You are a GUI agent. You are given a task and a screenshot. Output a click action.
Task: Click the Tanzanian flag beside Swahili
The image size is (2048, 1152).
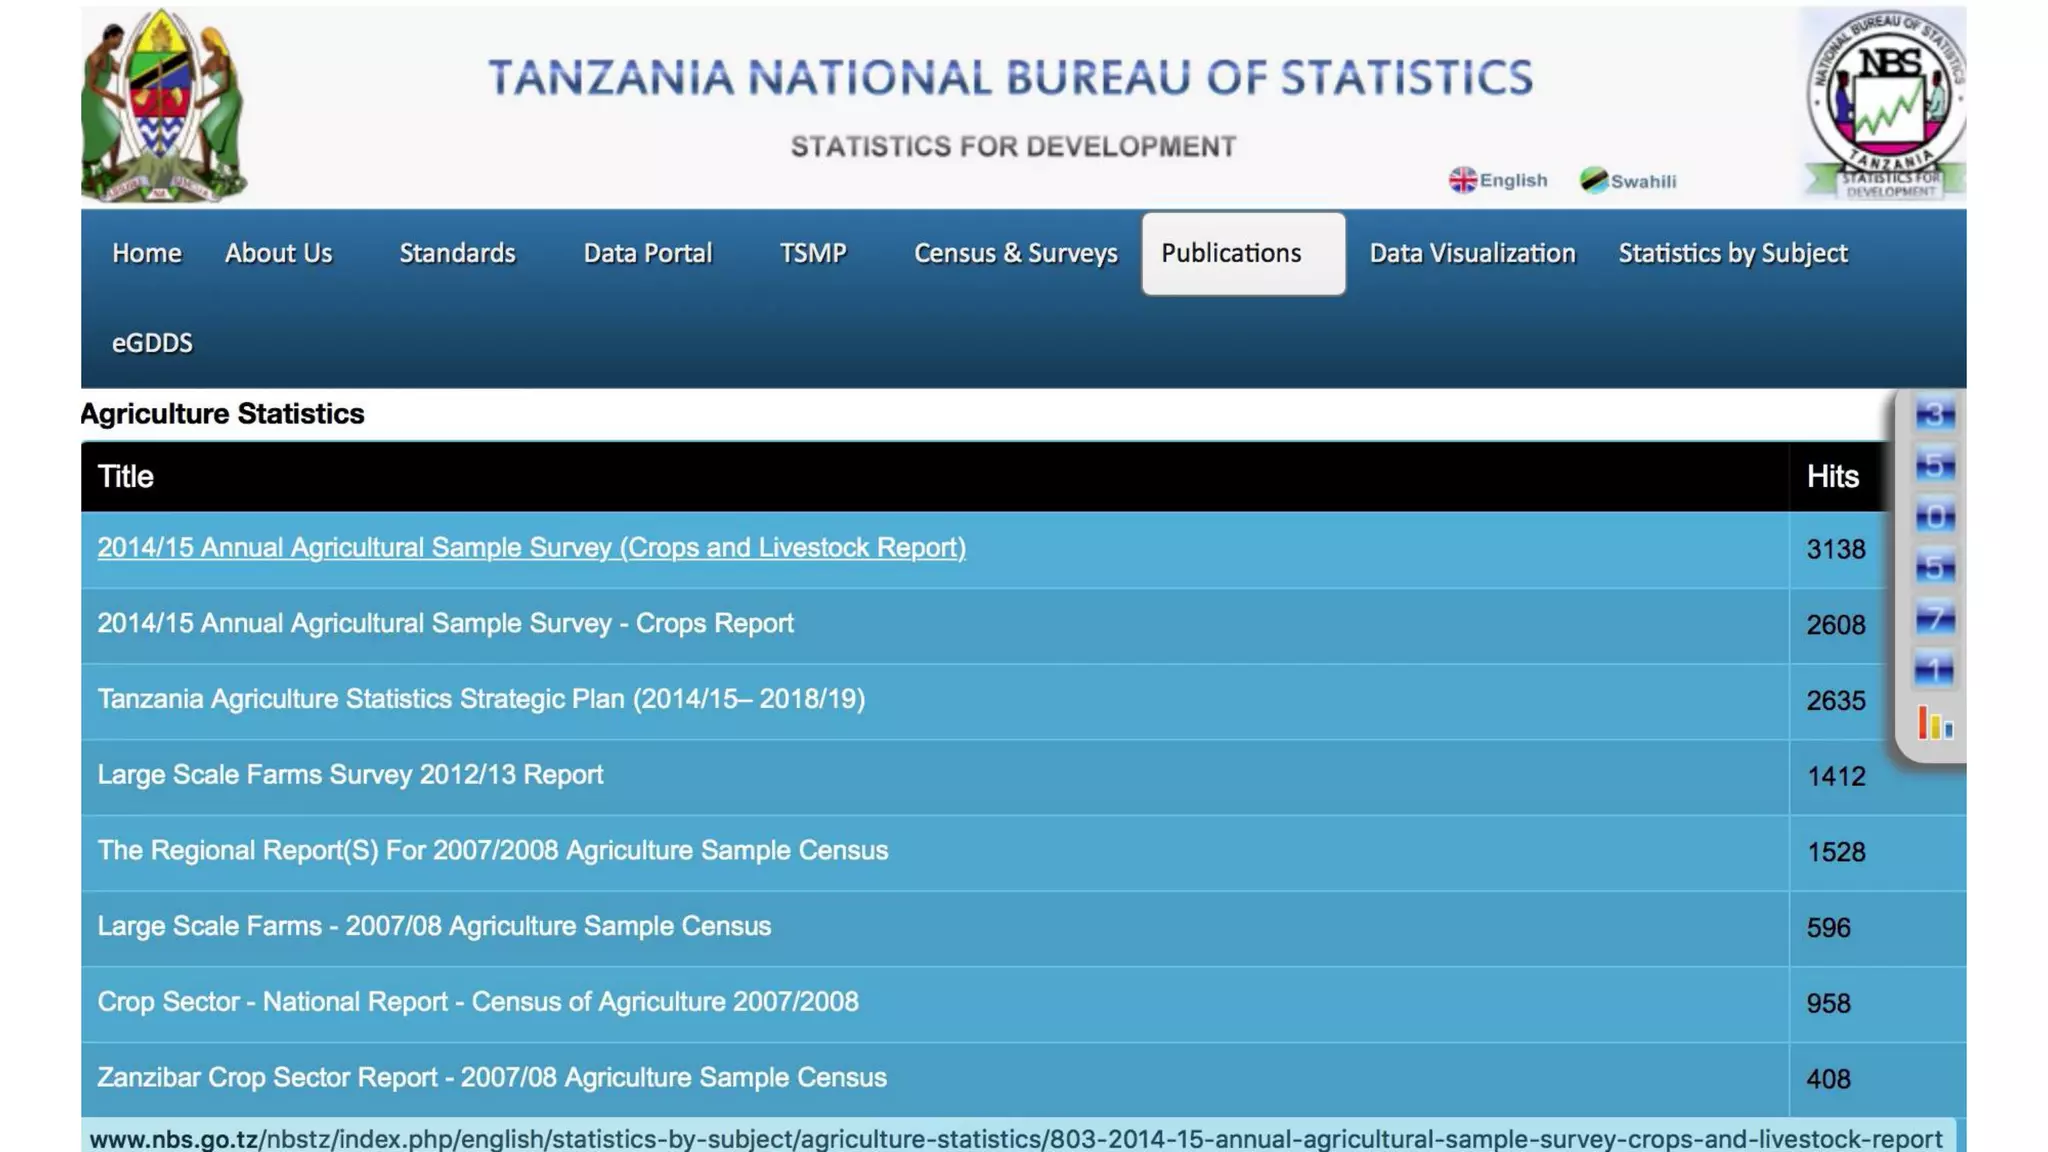tap(1593, 180)
